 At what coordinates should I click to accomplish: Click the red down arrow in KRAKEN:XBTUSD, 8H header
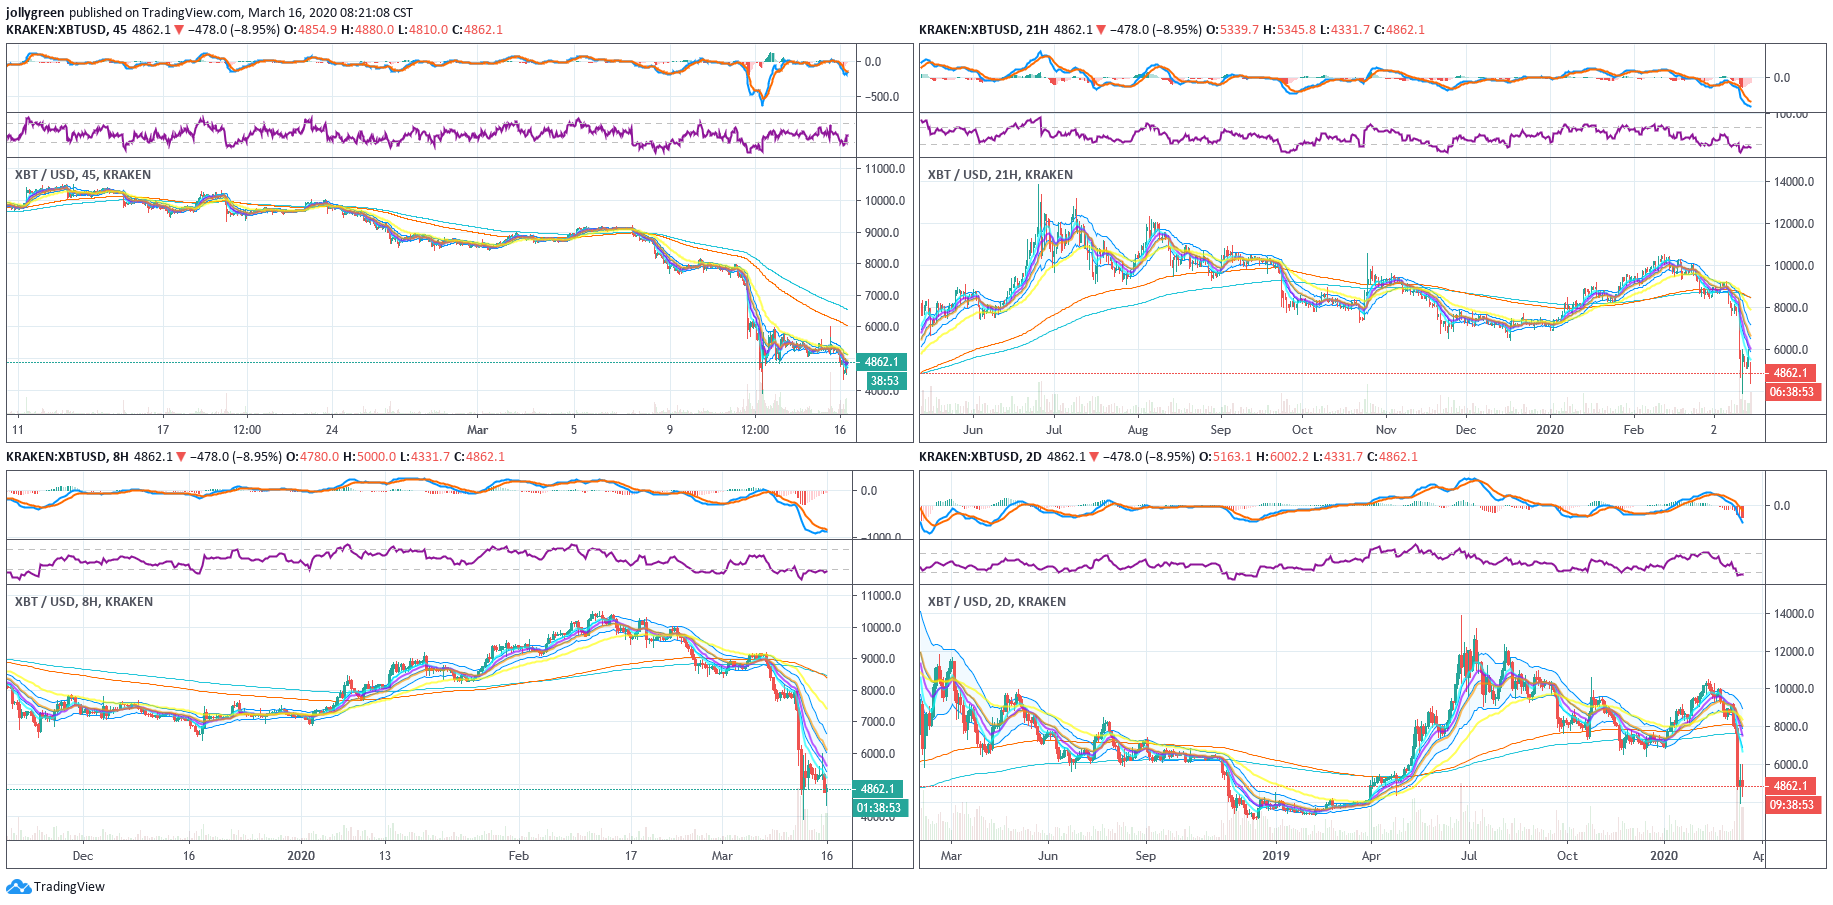pos(181,457)
